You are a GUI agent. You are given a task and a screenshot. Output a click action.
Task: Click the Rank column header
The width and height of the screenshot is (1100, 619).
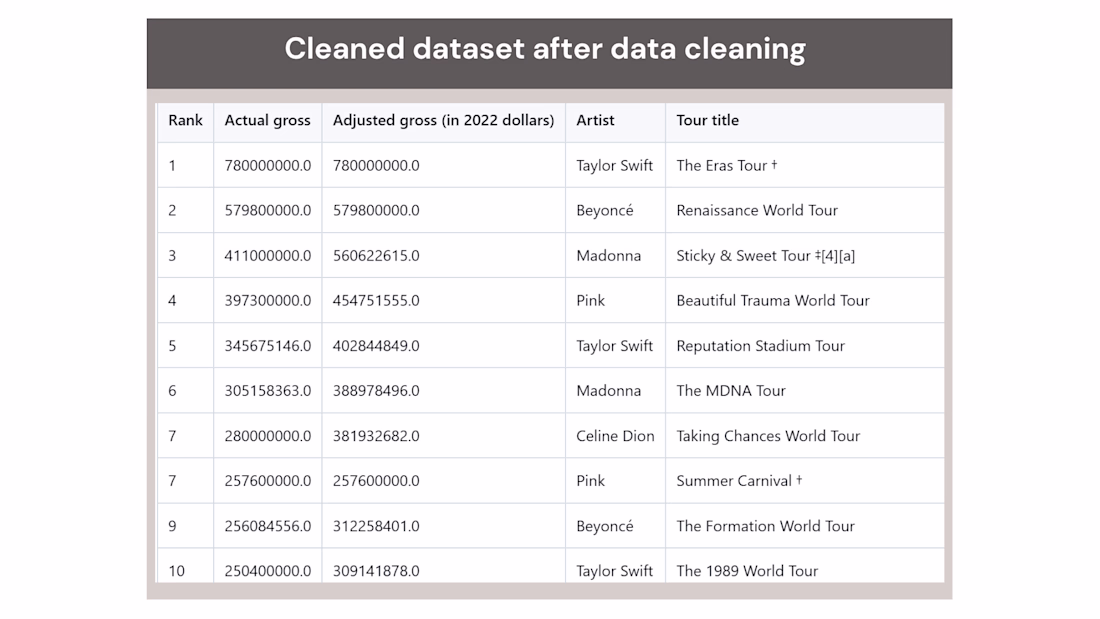pyautogui.click(x=185, y=121)
